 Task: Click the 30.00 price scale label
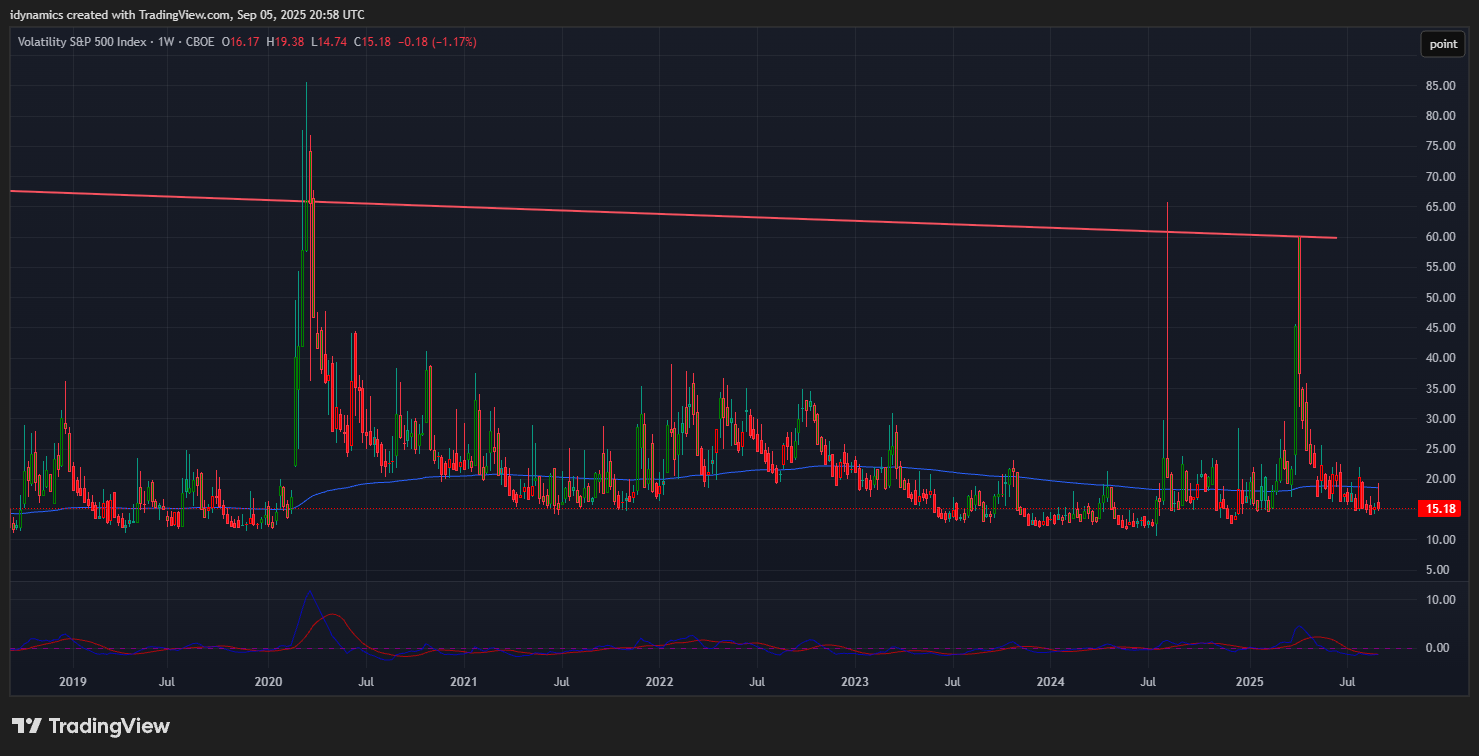[x=1440, y=419]
